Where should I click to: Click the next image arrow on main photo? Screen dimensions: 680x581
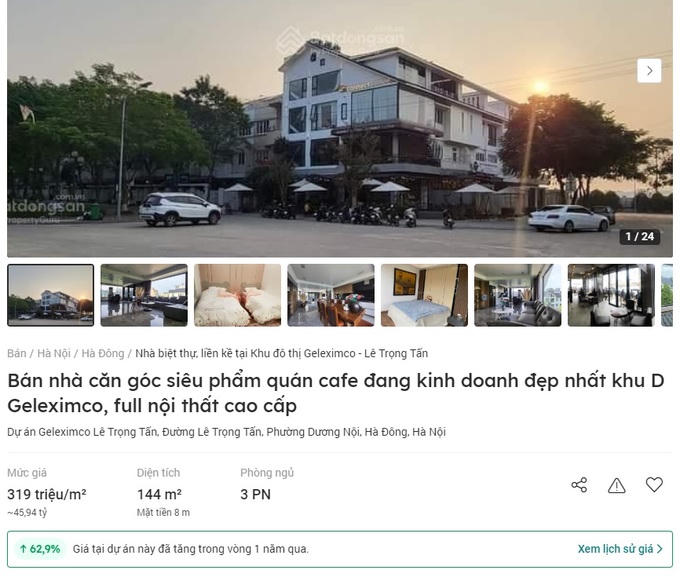pyautogui.click(x=649, y=70)
